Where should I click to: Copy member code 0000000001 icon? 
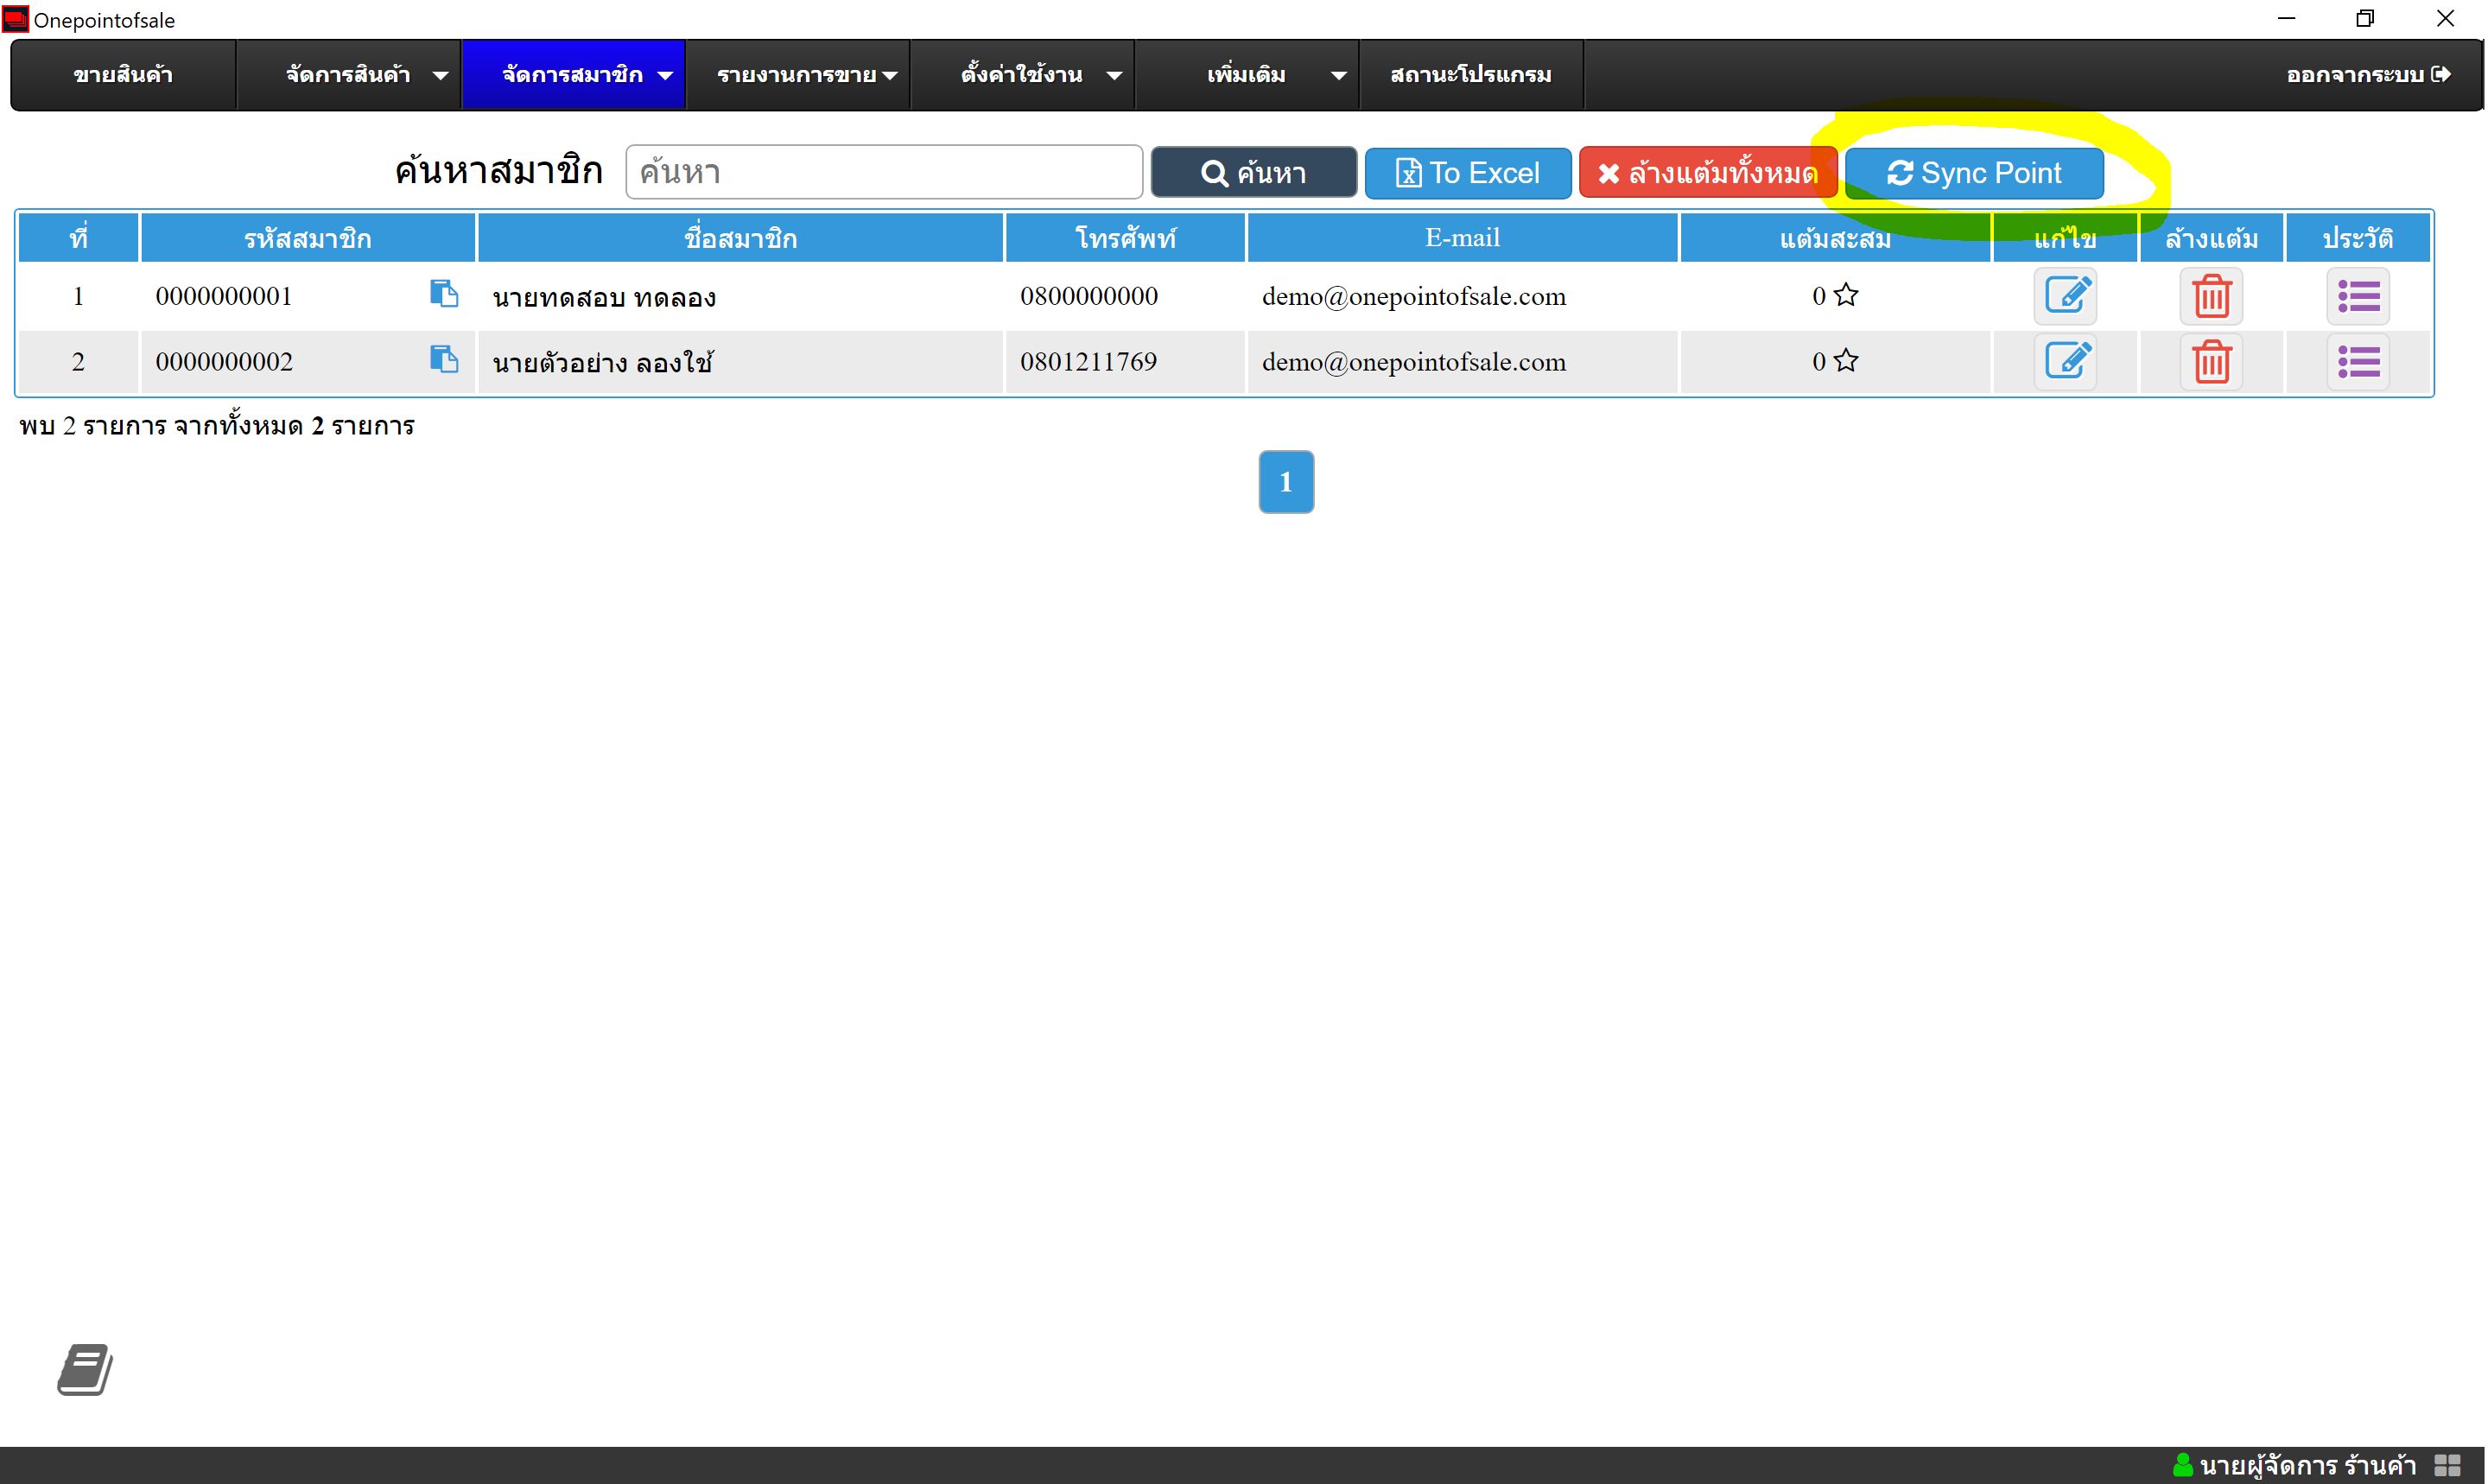click(443, 293)
